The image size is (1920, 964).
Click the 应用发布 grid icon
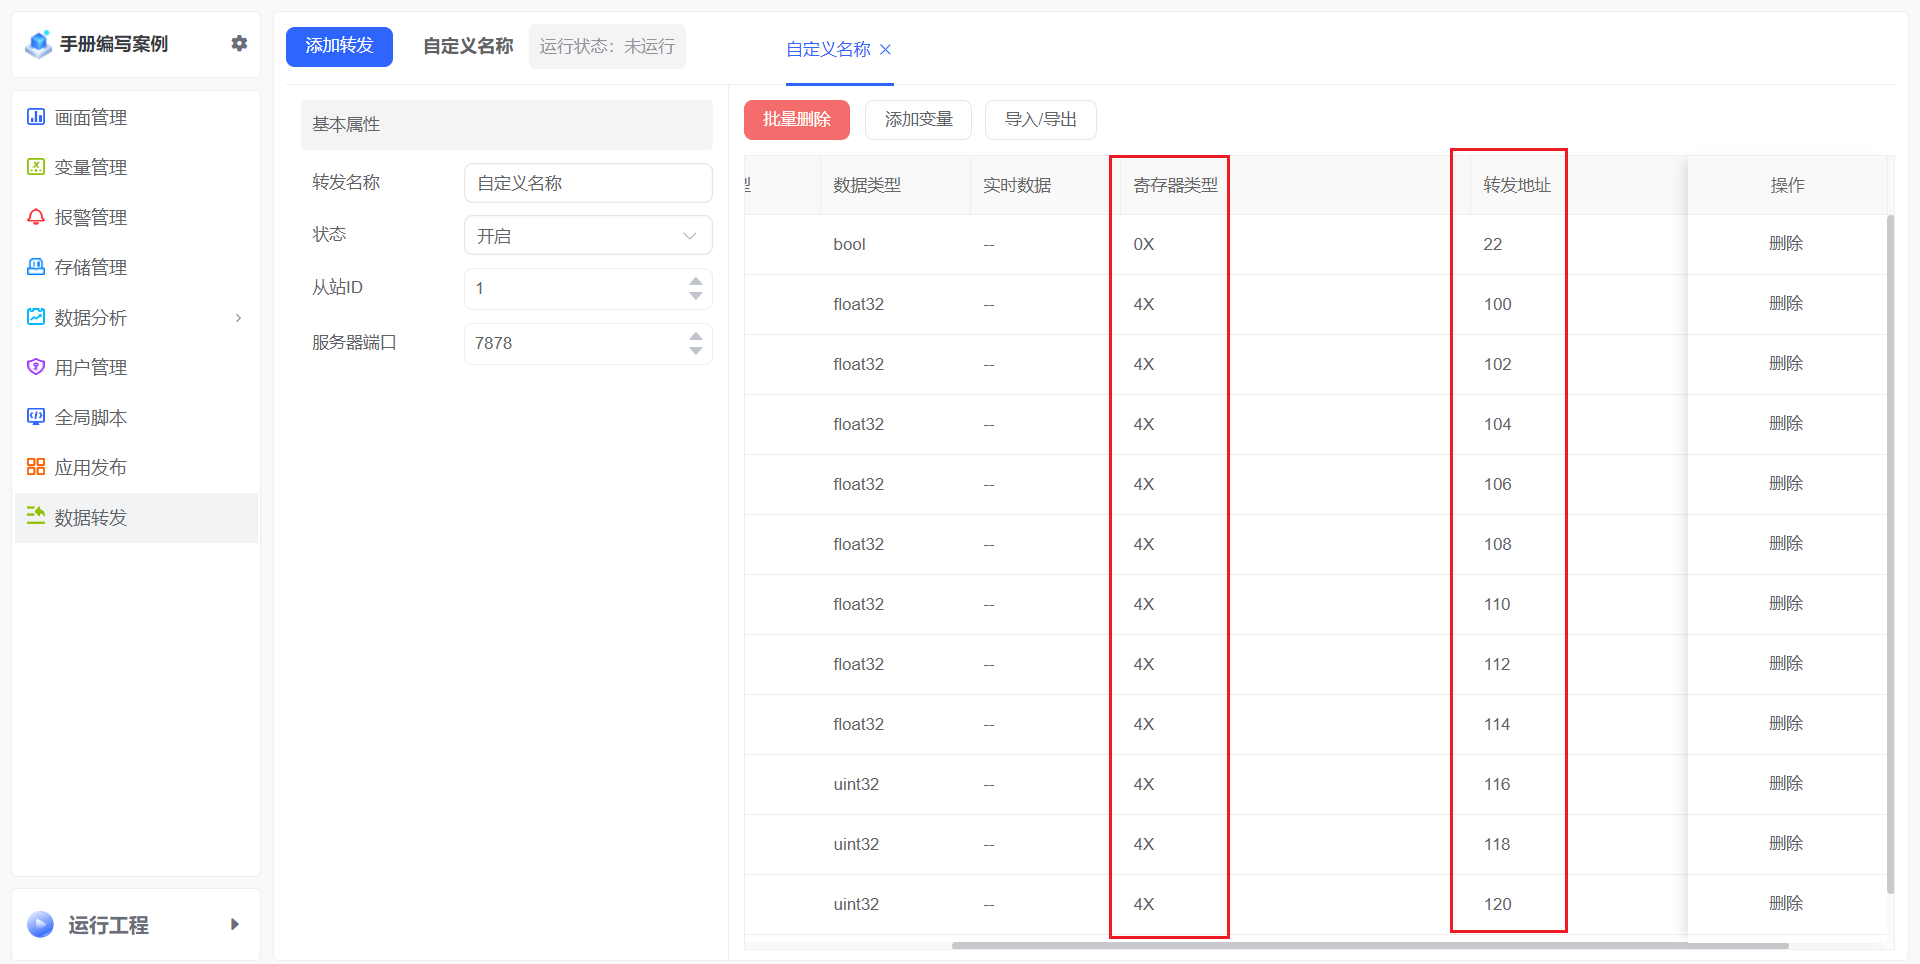36,467
